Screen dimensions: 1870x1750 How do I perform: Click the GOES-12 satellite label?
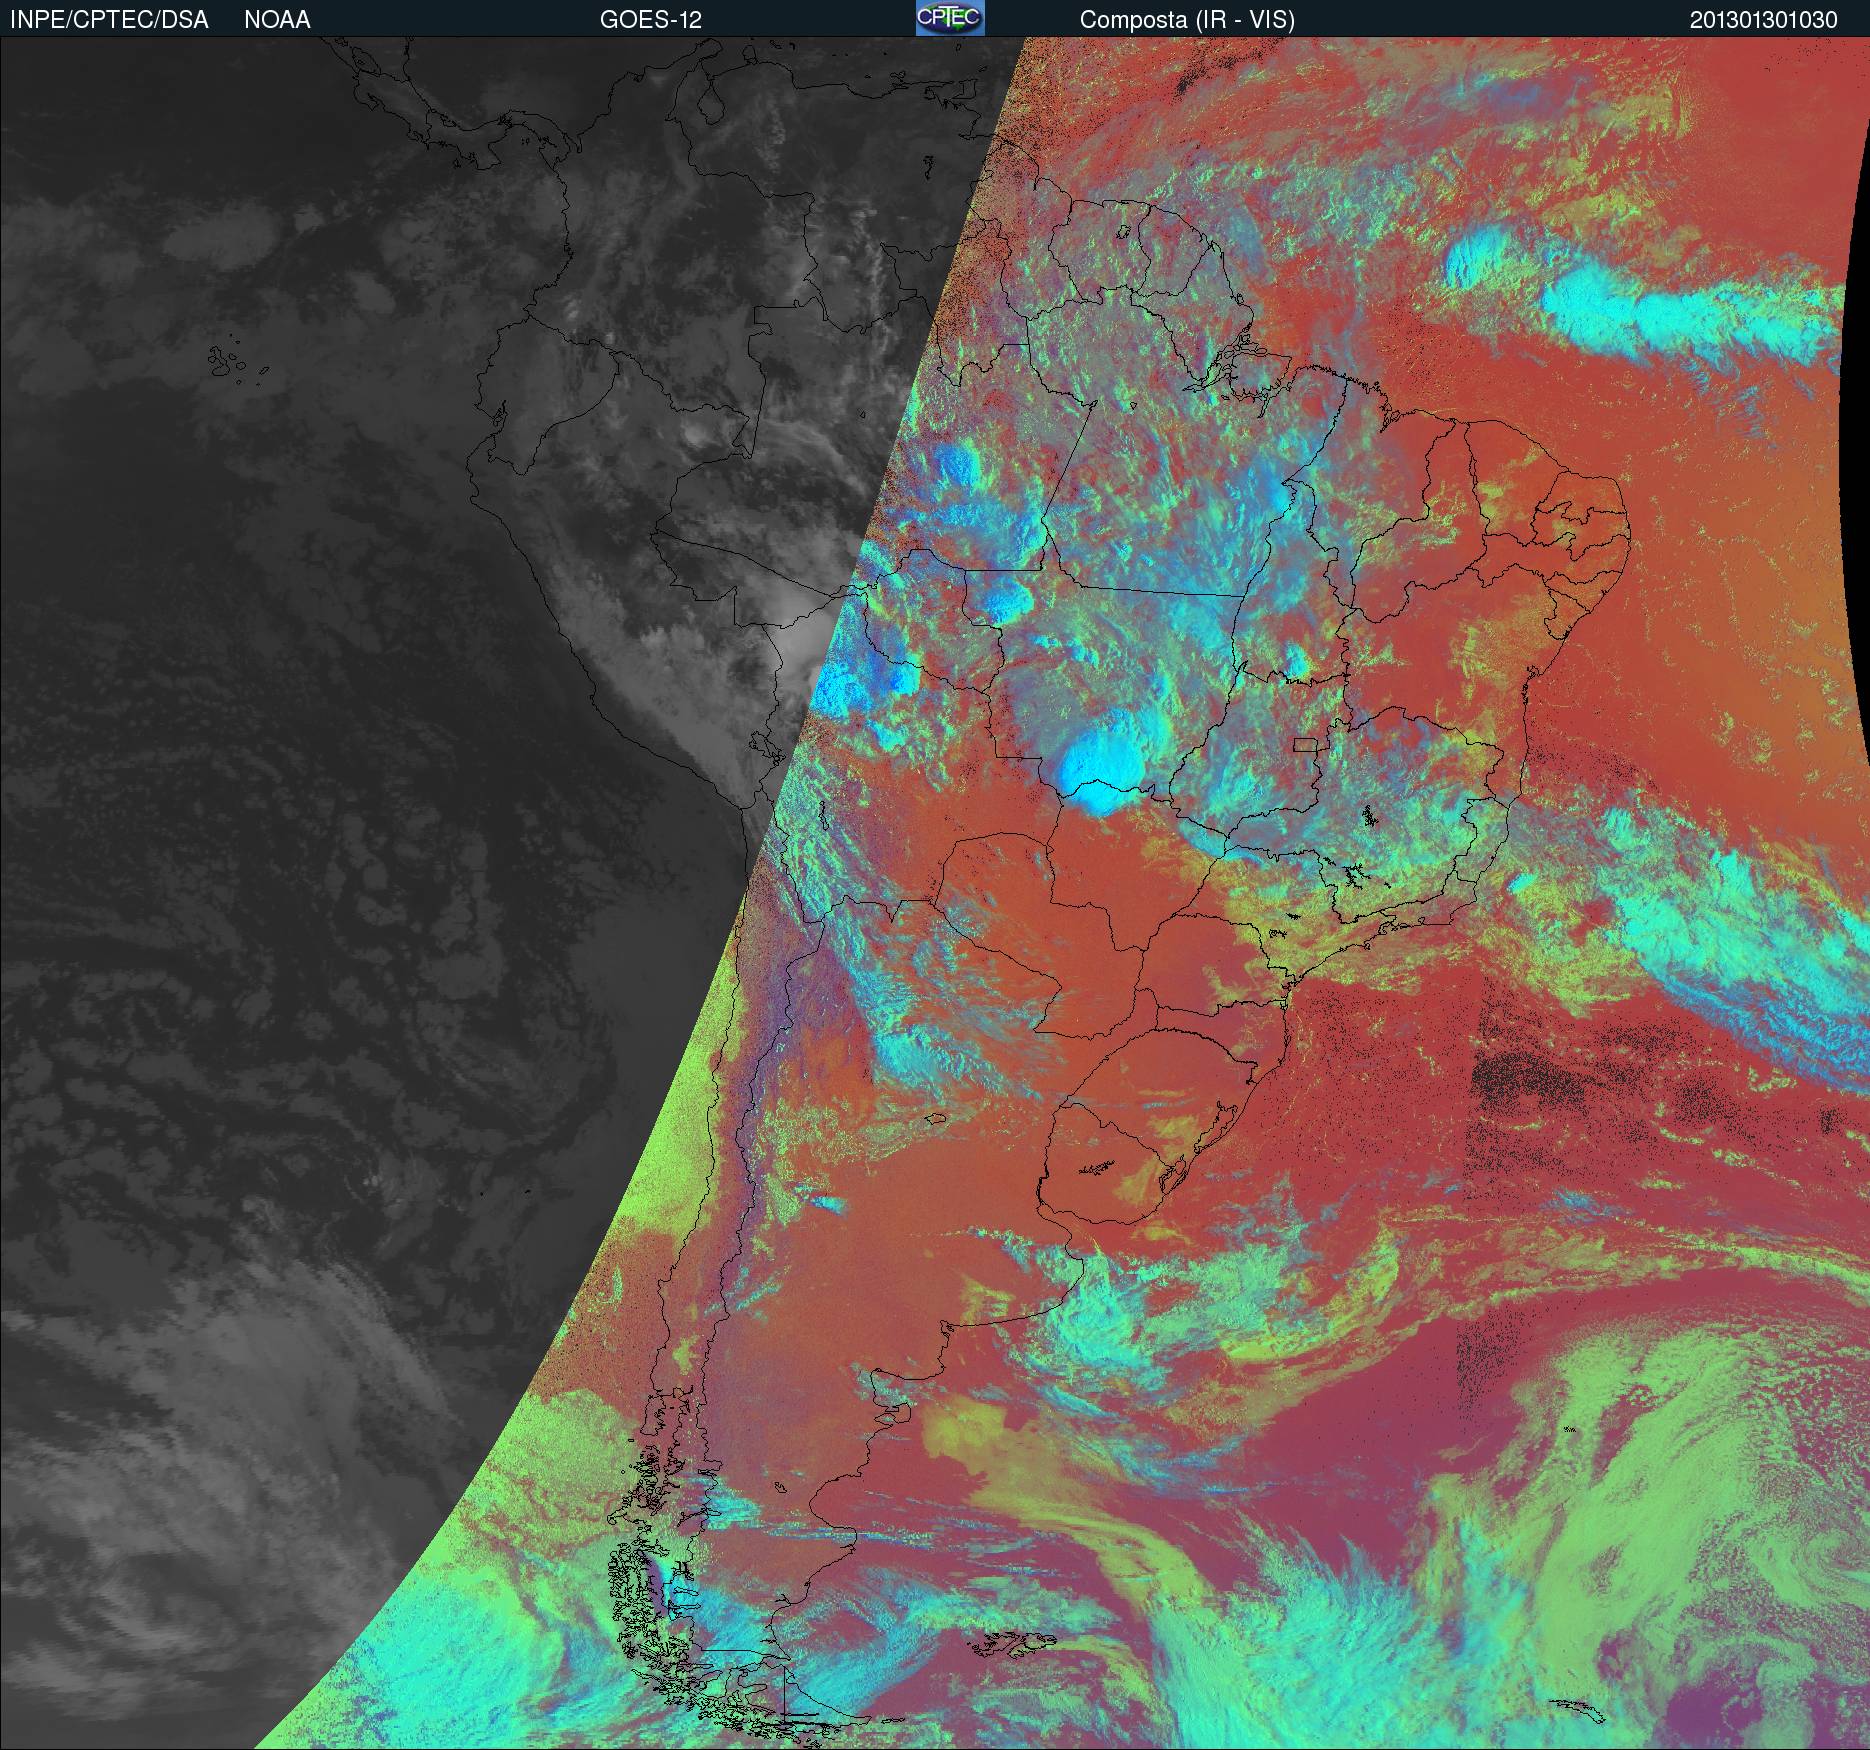coord(650,20)
